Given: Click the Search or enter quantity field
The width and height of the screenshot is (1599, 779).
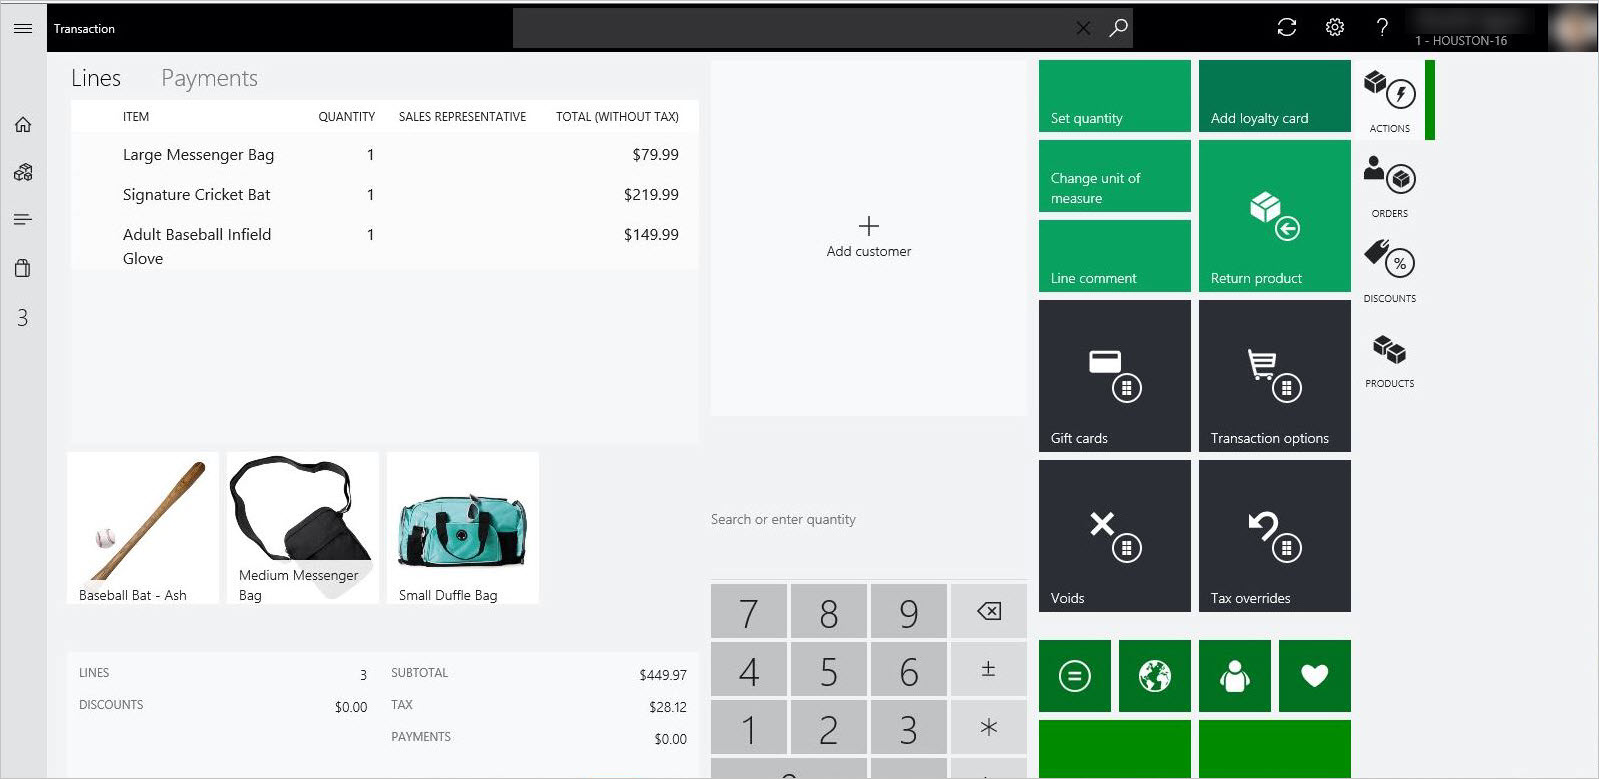Looking at the screenshot, I should click(x=869, y=520).
